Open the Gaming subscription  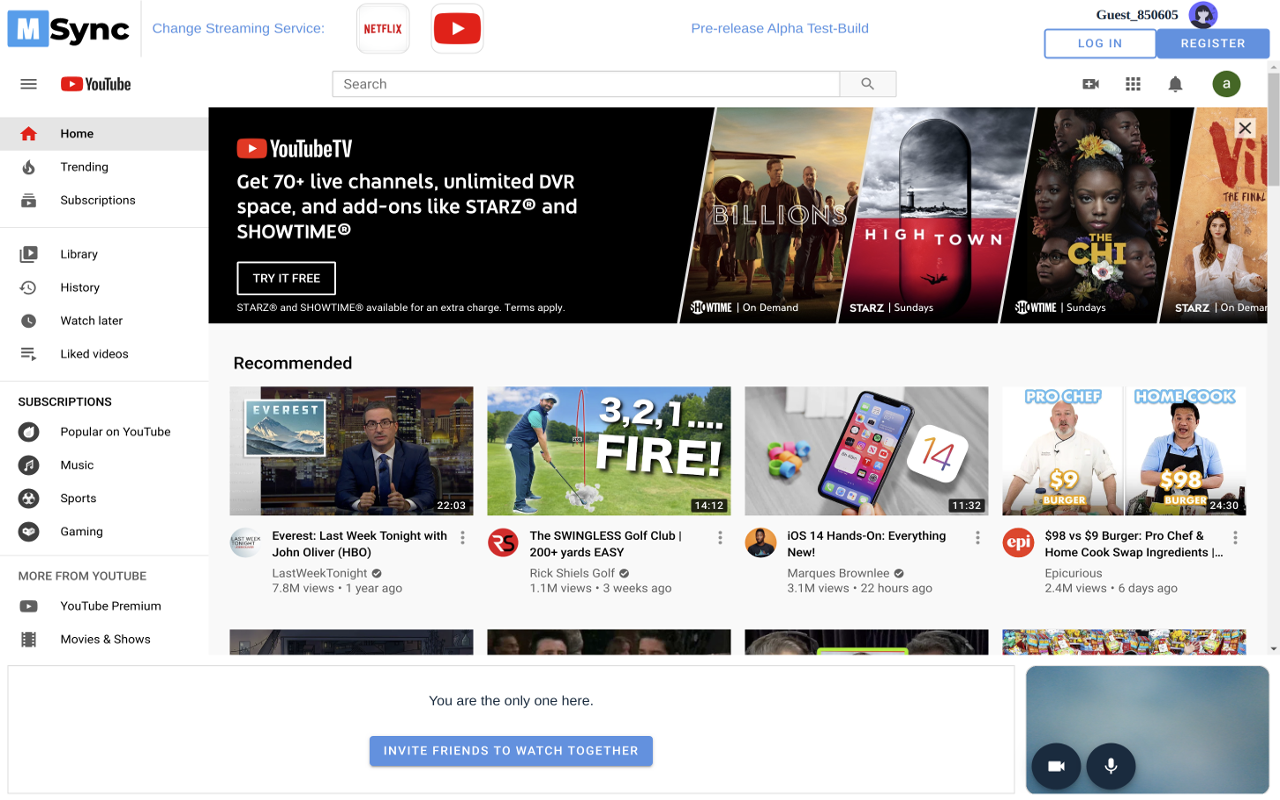coord(104,532)
